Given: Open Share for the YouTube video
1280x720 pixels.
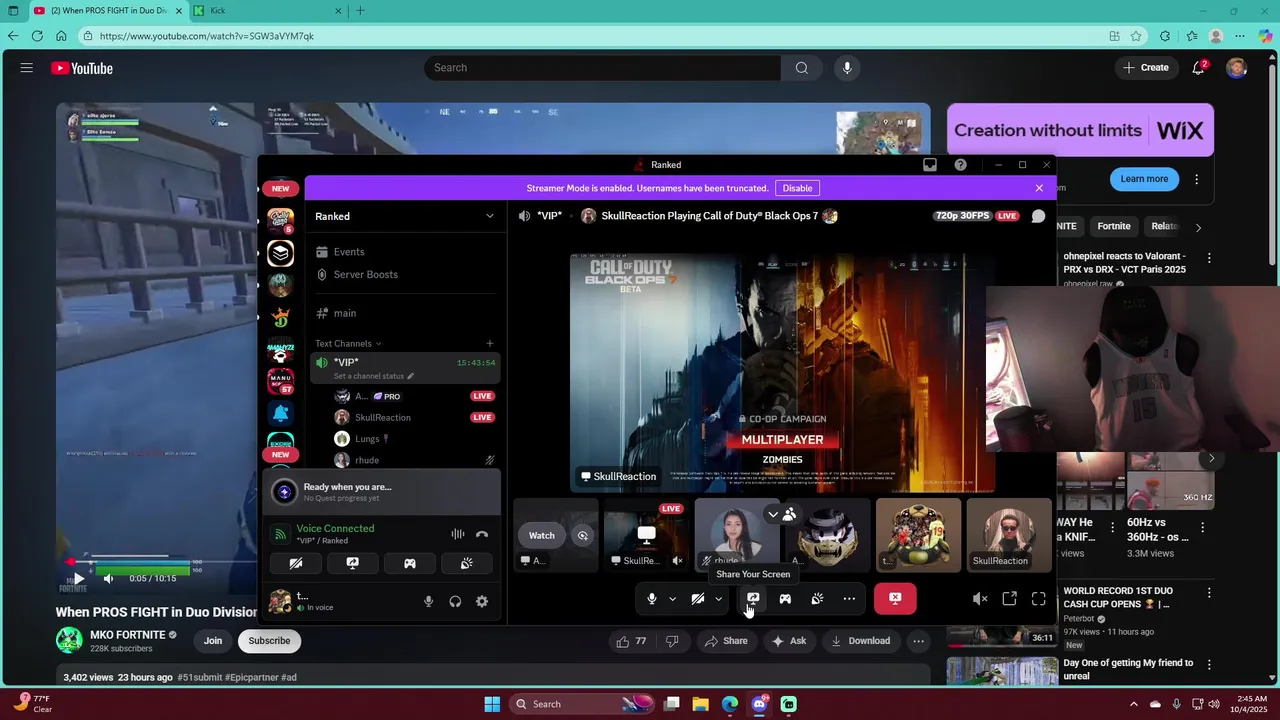Looking at the screenshot, I should [724, 641].
